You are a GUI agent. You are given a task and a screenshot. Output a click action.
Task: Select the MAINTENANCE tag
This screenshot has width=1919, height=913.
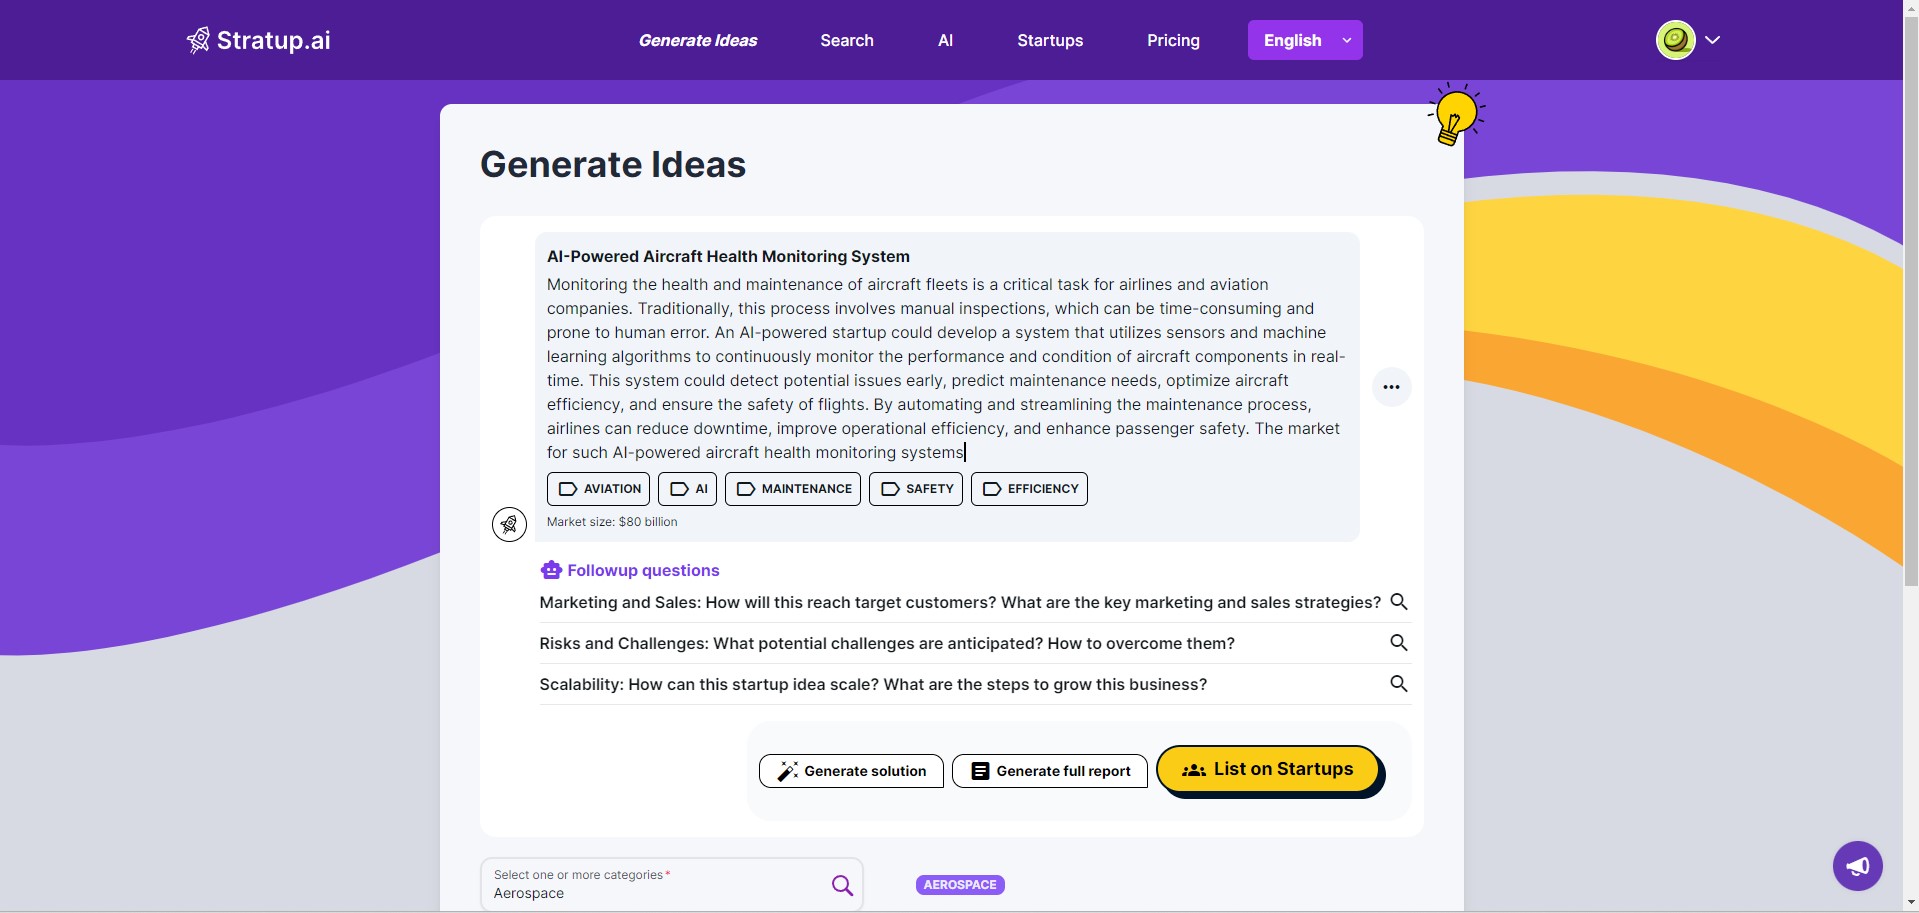pyautogui.click(x=793, y=489)
